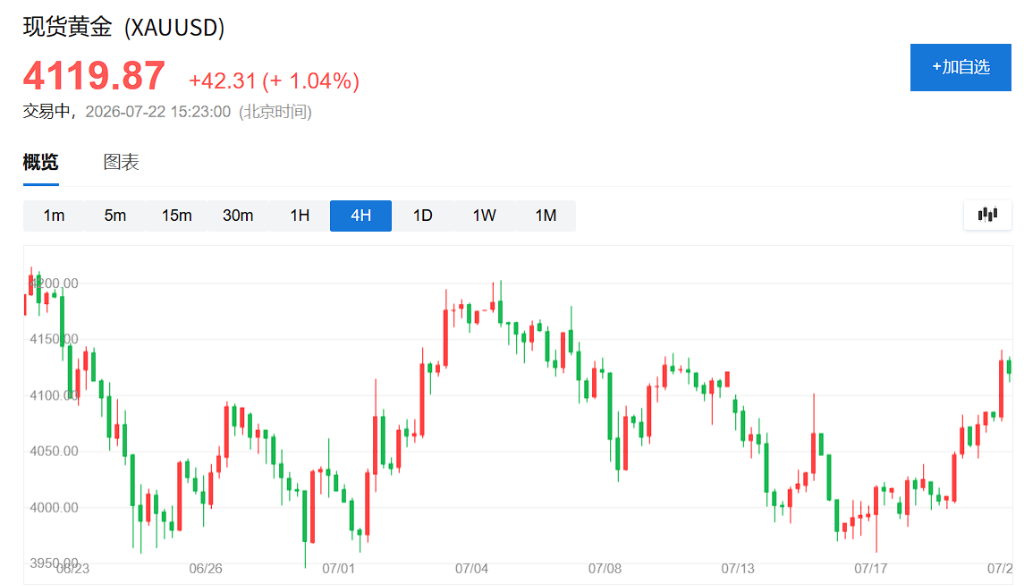
Task: Click the 07/04 date marker on axis
Action: 472,568
